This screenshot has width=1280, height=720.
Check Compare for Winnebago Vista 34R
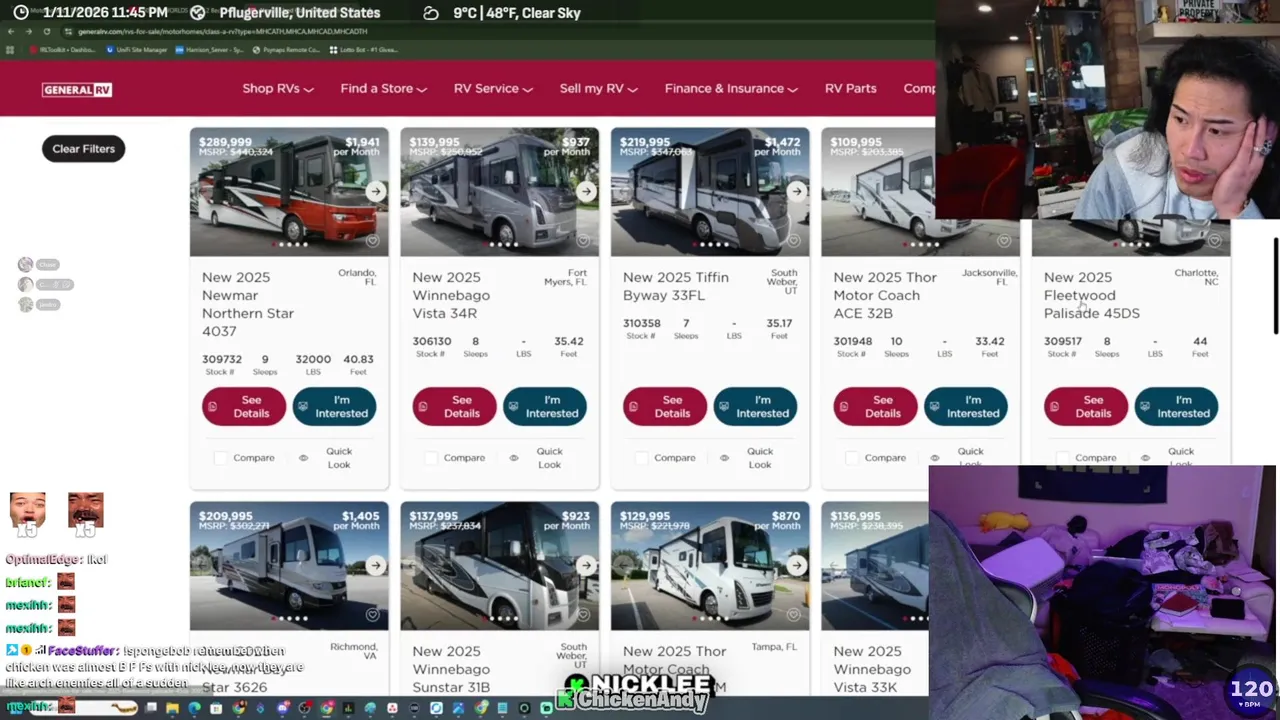point(431,458)
